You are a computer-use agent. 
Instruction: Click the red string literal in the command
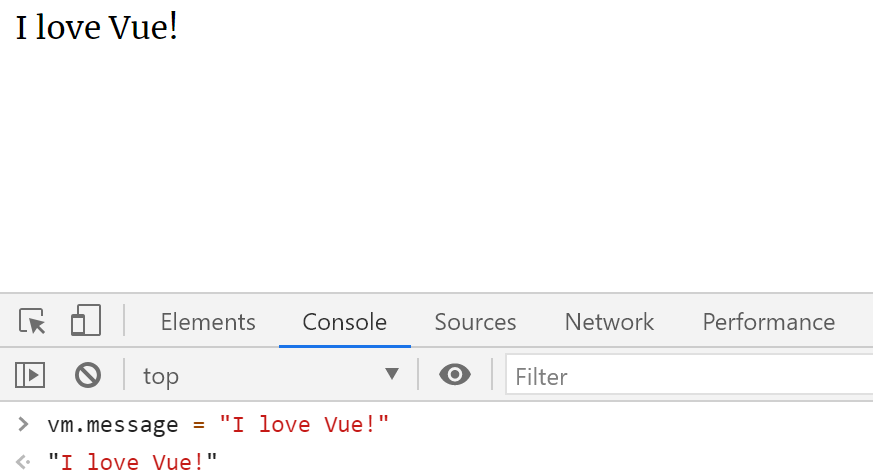point(303,425)
